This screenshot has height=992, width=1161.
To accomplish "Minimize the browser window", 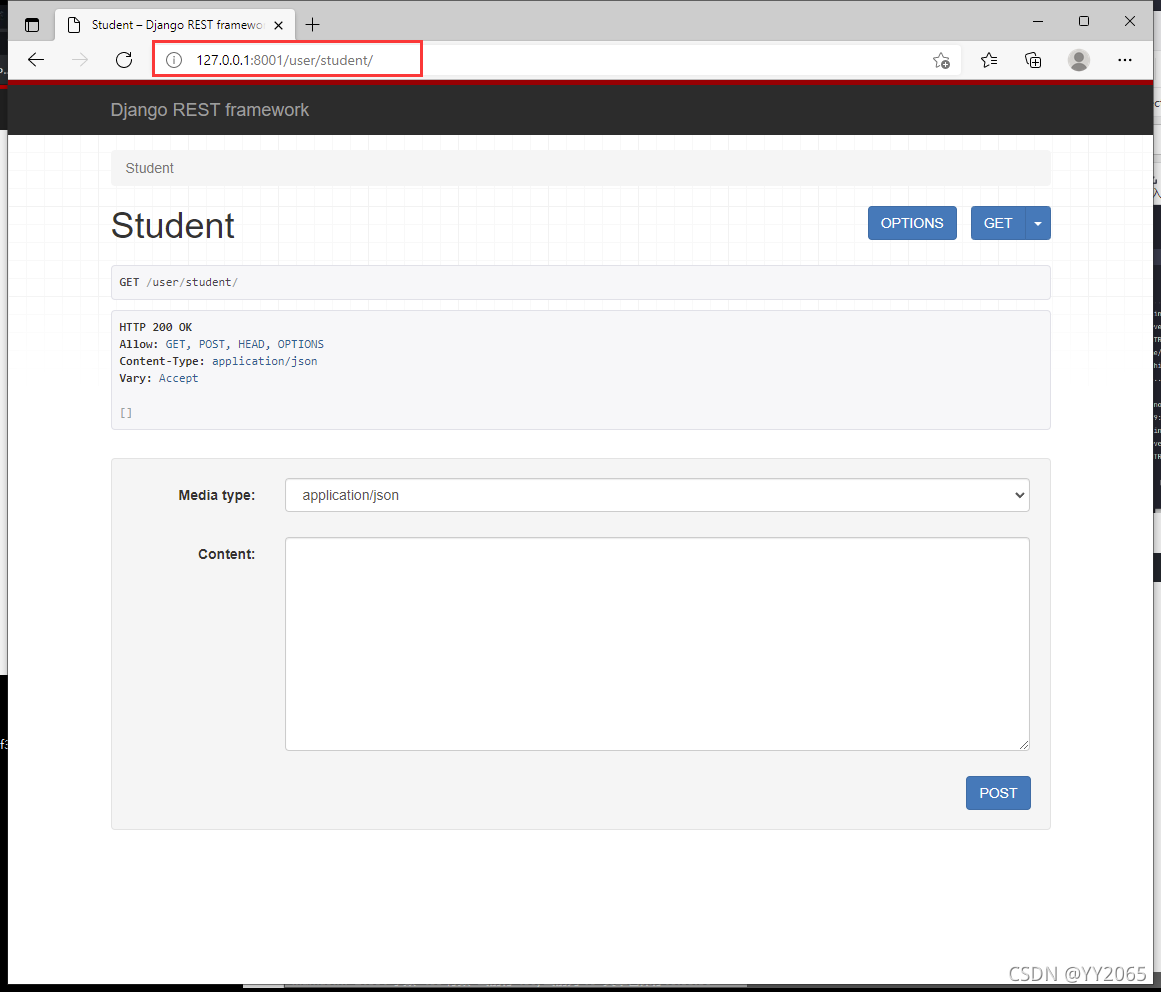I will 1037,21.
